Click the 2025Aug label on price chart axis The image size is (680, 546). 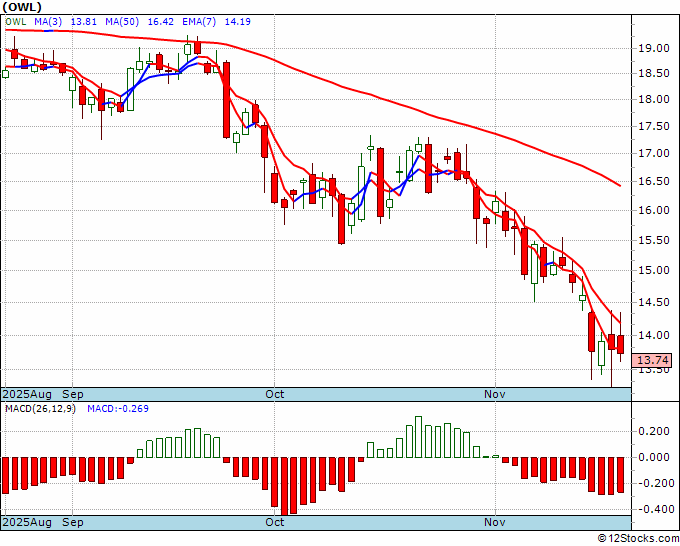27,394
